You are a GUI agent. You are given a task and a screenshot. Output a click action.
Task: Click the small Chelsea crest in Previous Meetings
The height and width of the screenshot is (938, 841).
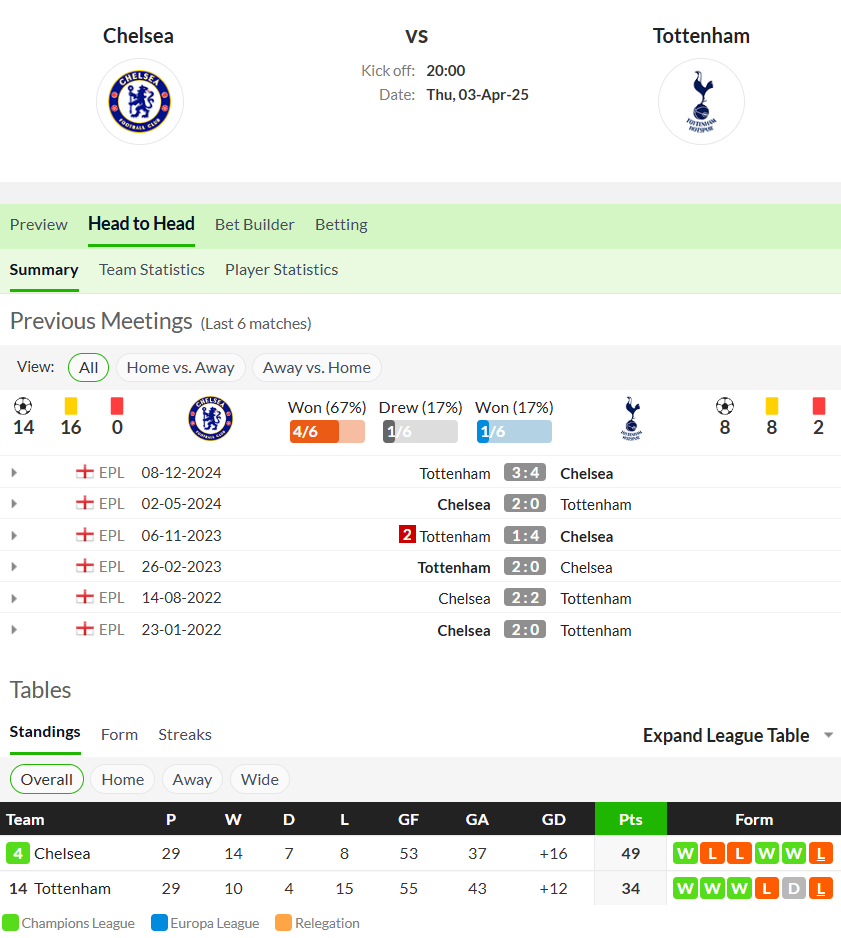click(x=210, y=418)
